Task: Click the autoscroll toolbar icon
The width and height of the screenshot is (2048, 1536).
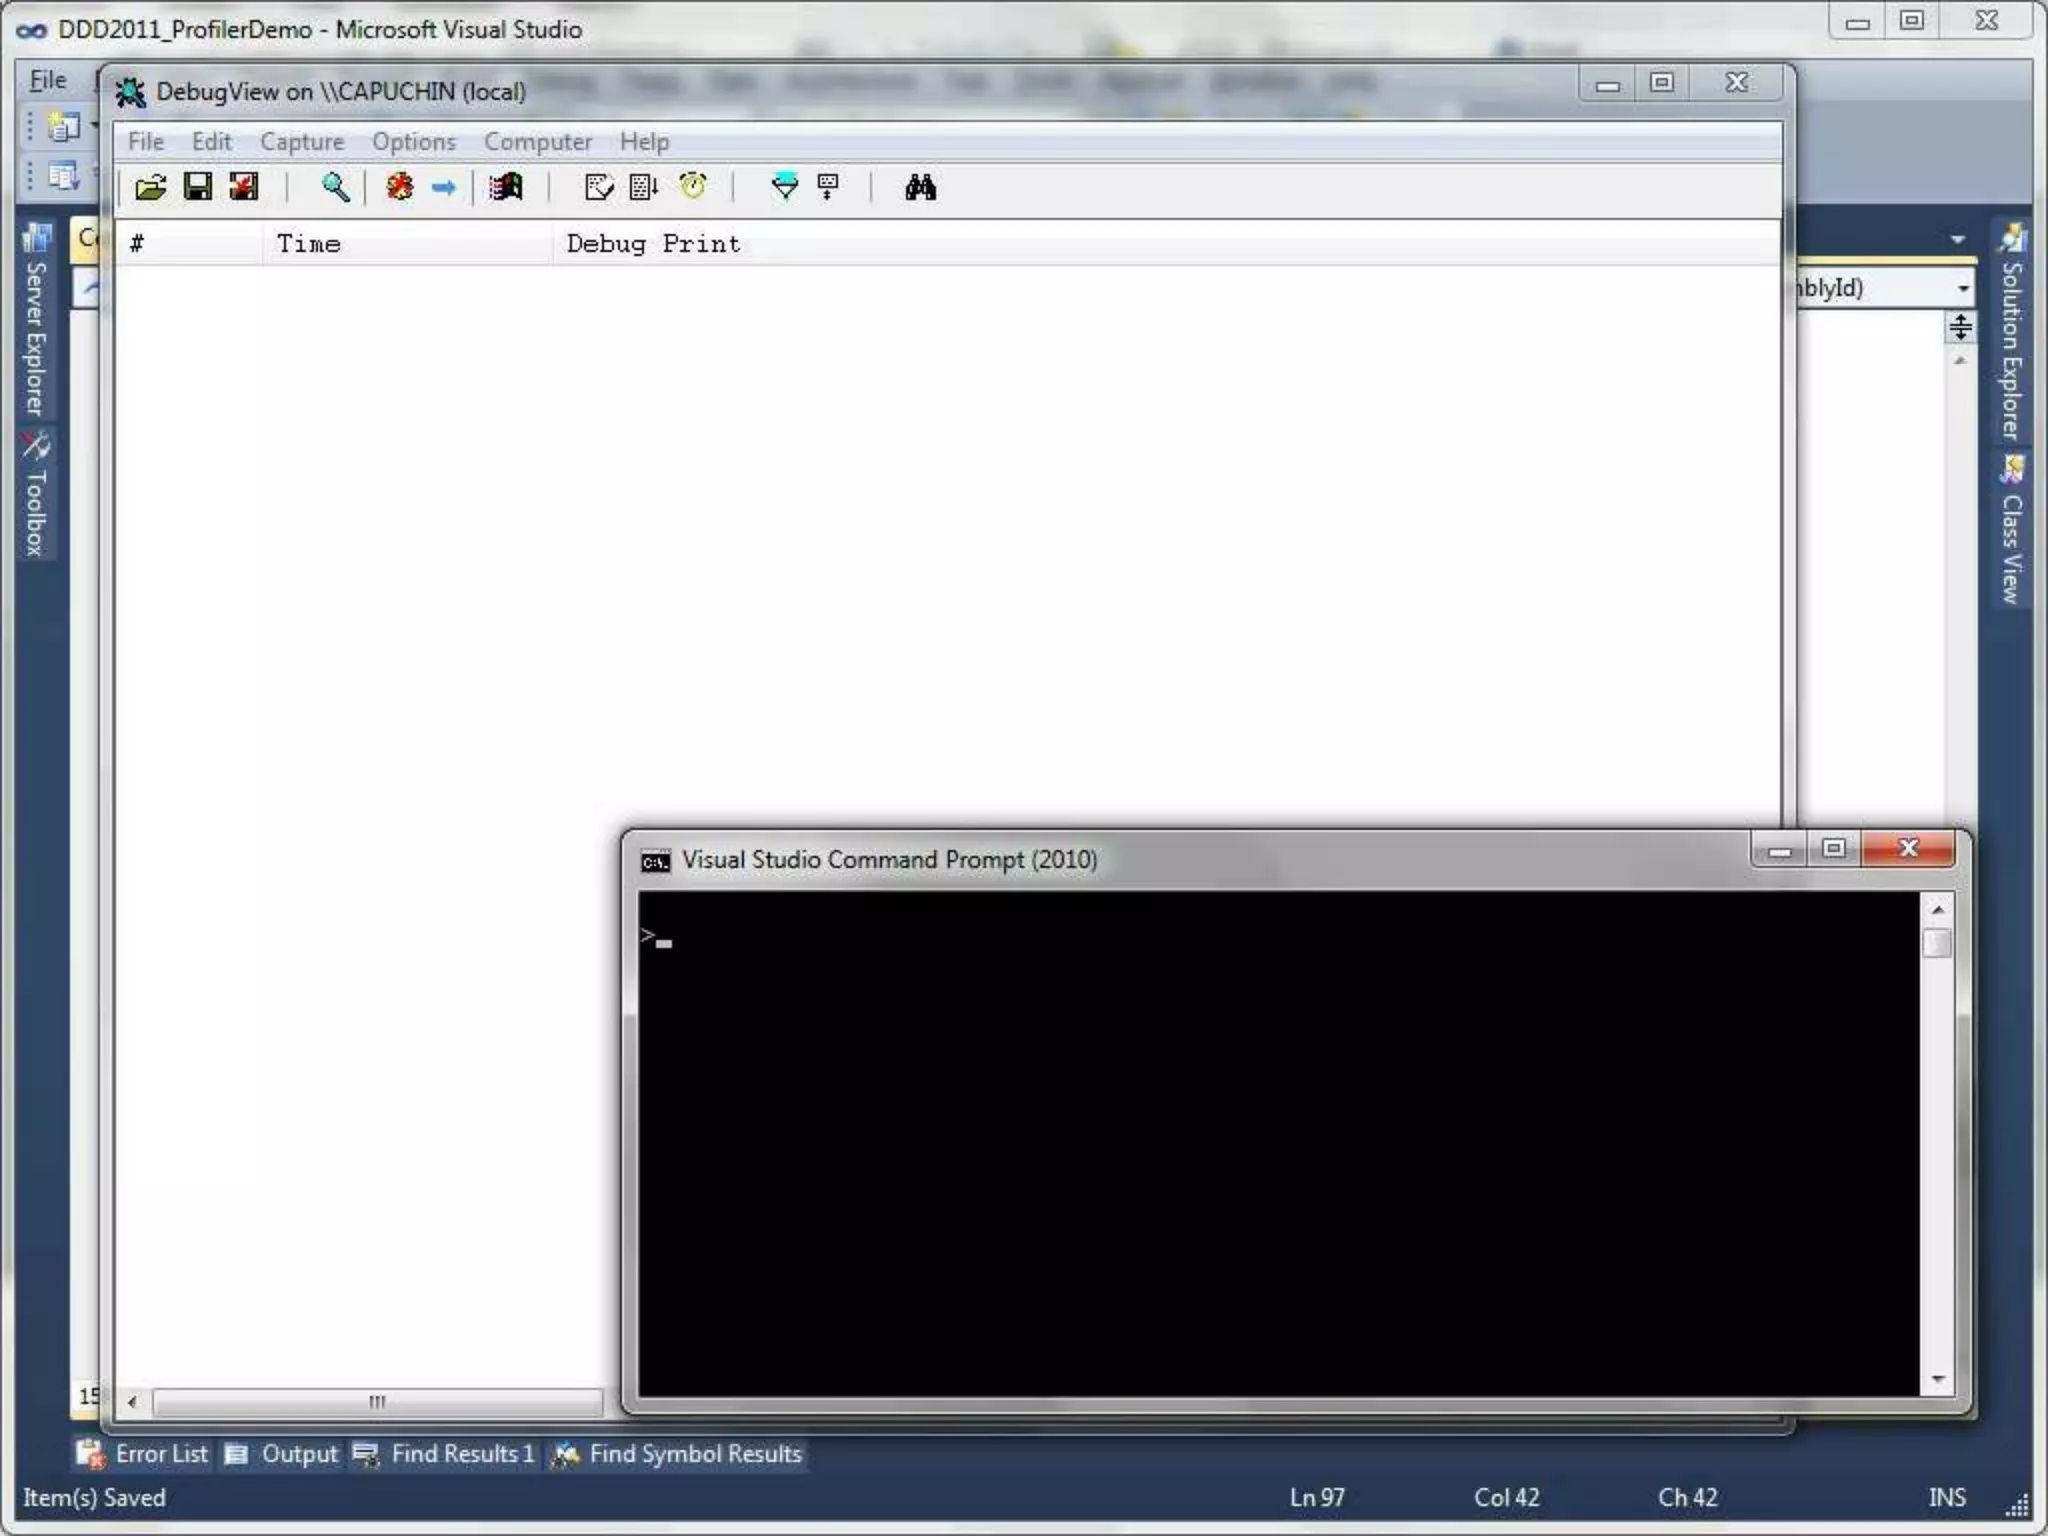Action: [x=643, y=187]
